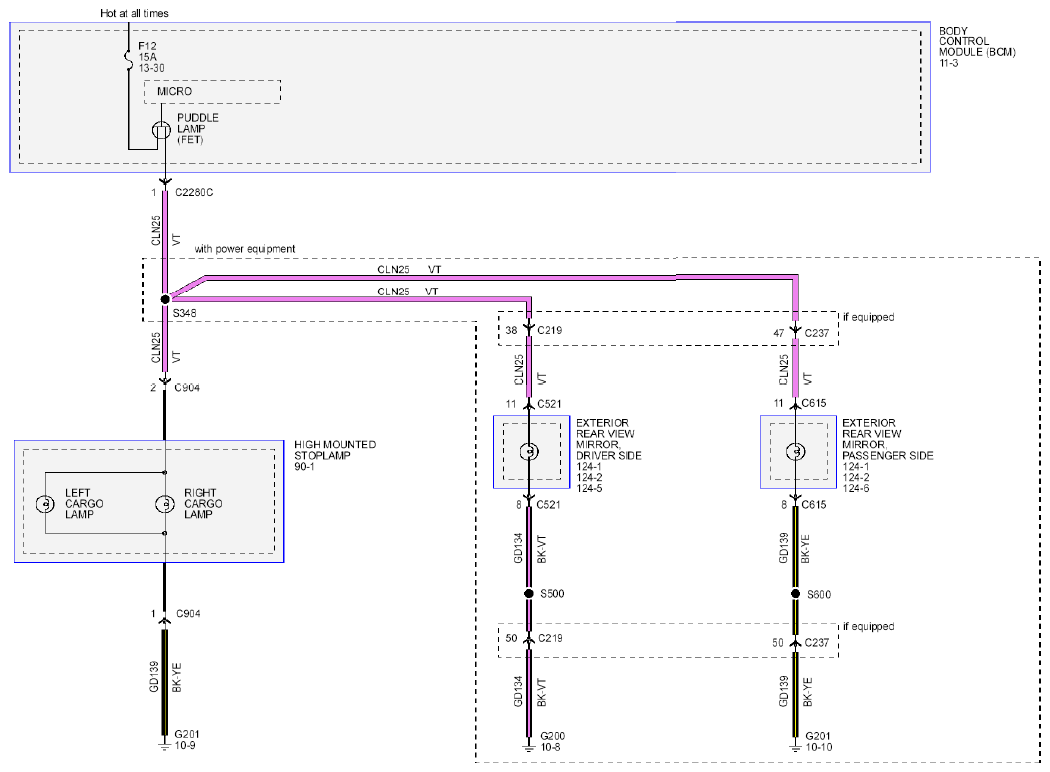
Task: Click the 'C2280C' connector label
Action: point(194,192)
